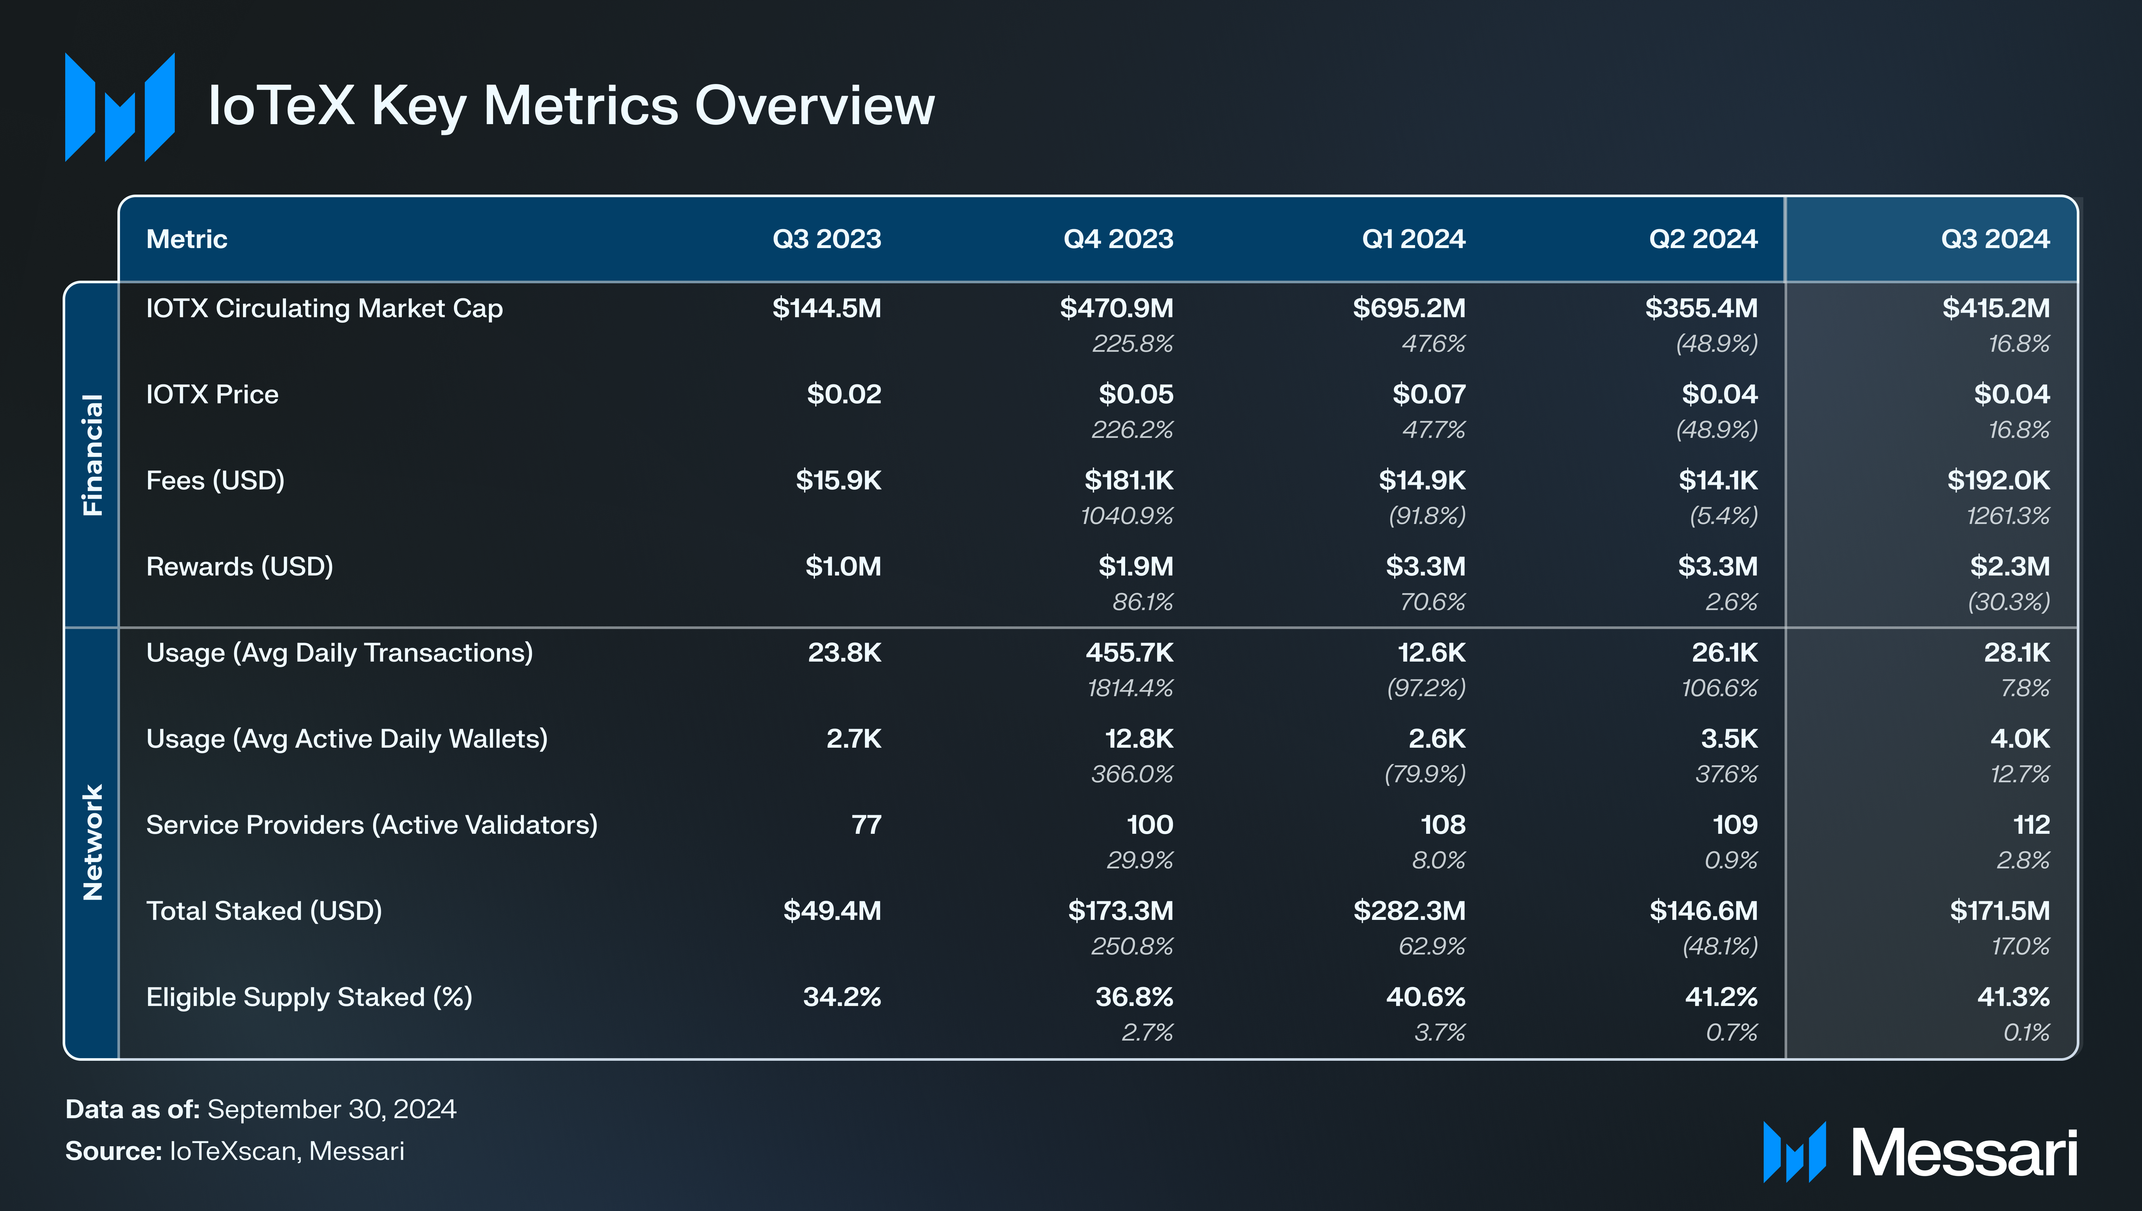Viewport: 2142px width, 1211px height.
Task: Select the "$171.5M" total staked value
Action: [x=2000, y=910]
